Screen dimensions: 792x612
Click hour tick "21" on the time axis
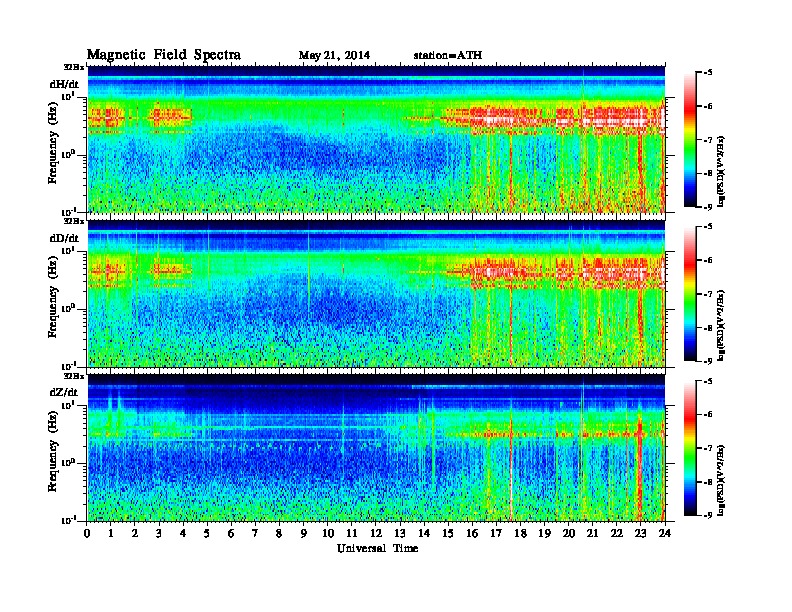pyautogui.click(x=592, y=533)
